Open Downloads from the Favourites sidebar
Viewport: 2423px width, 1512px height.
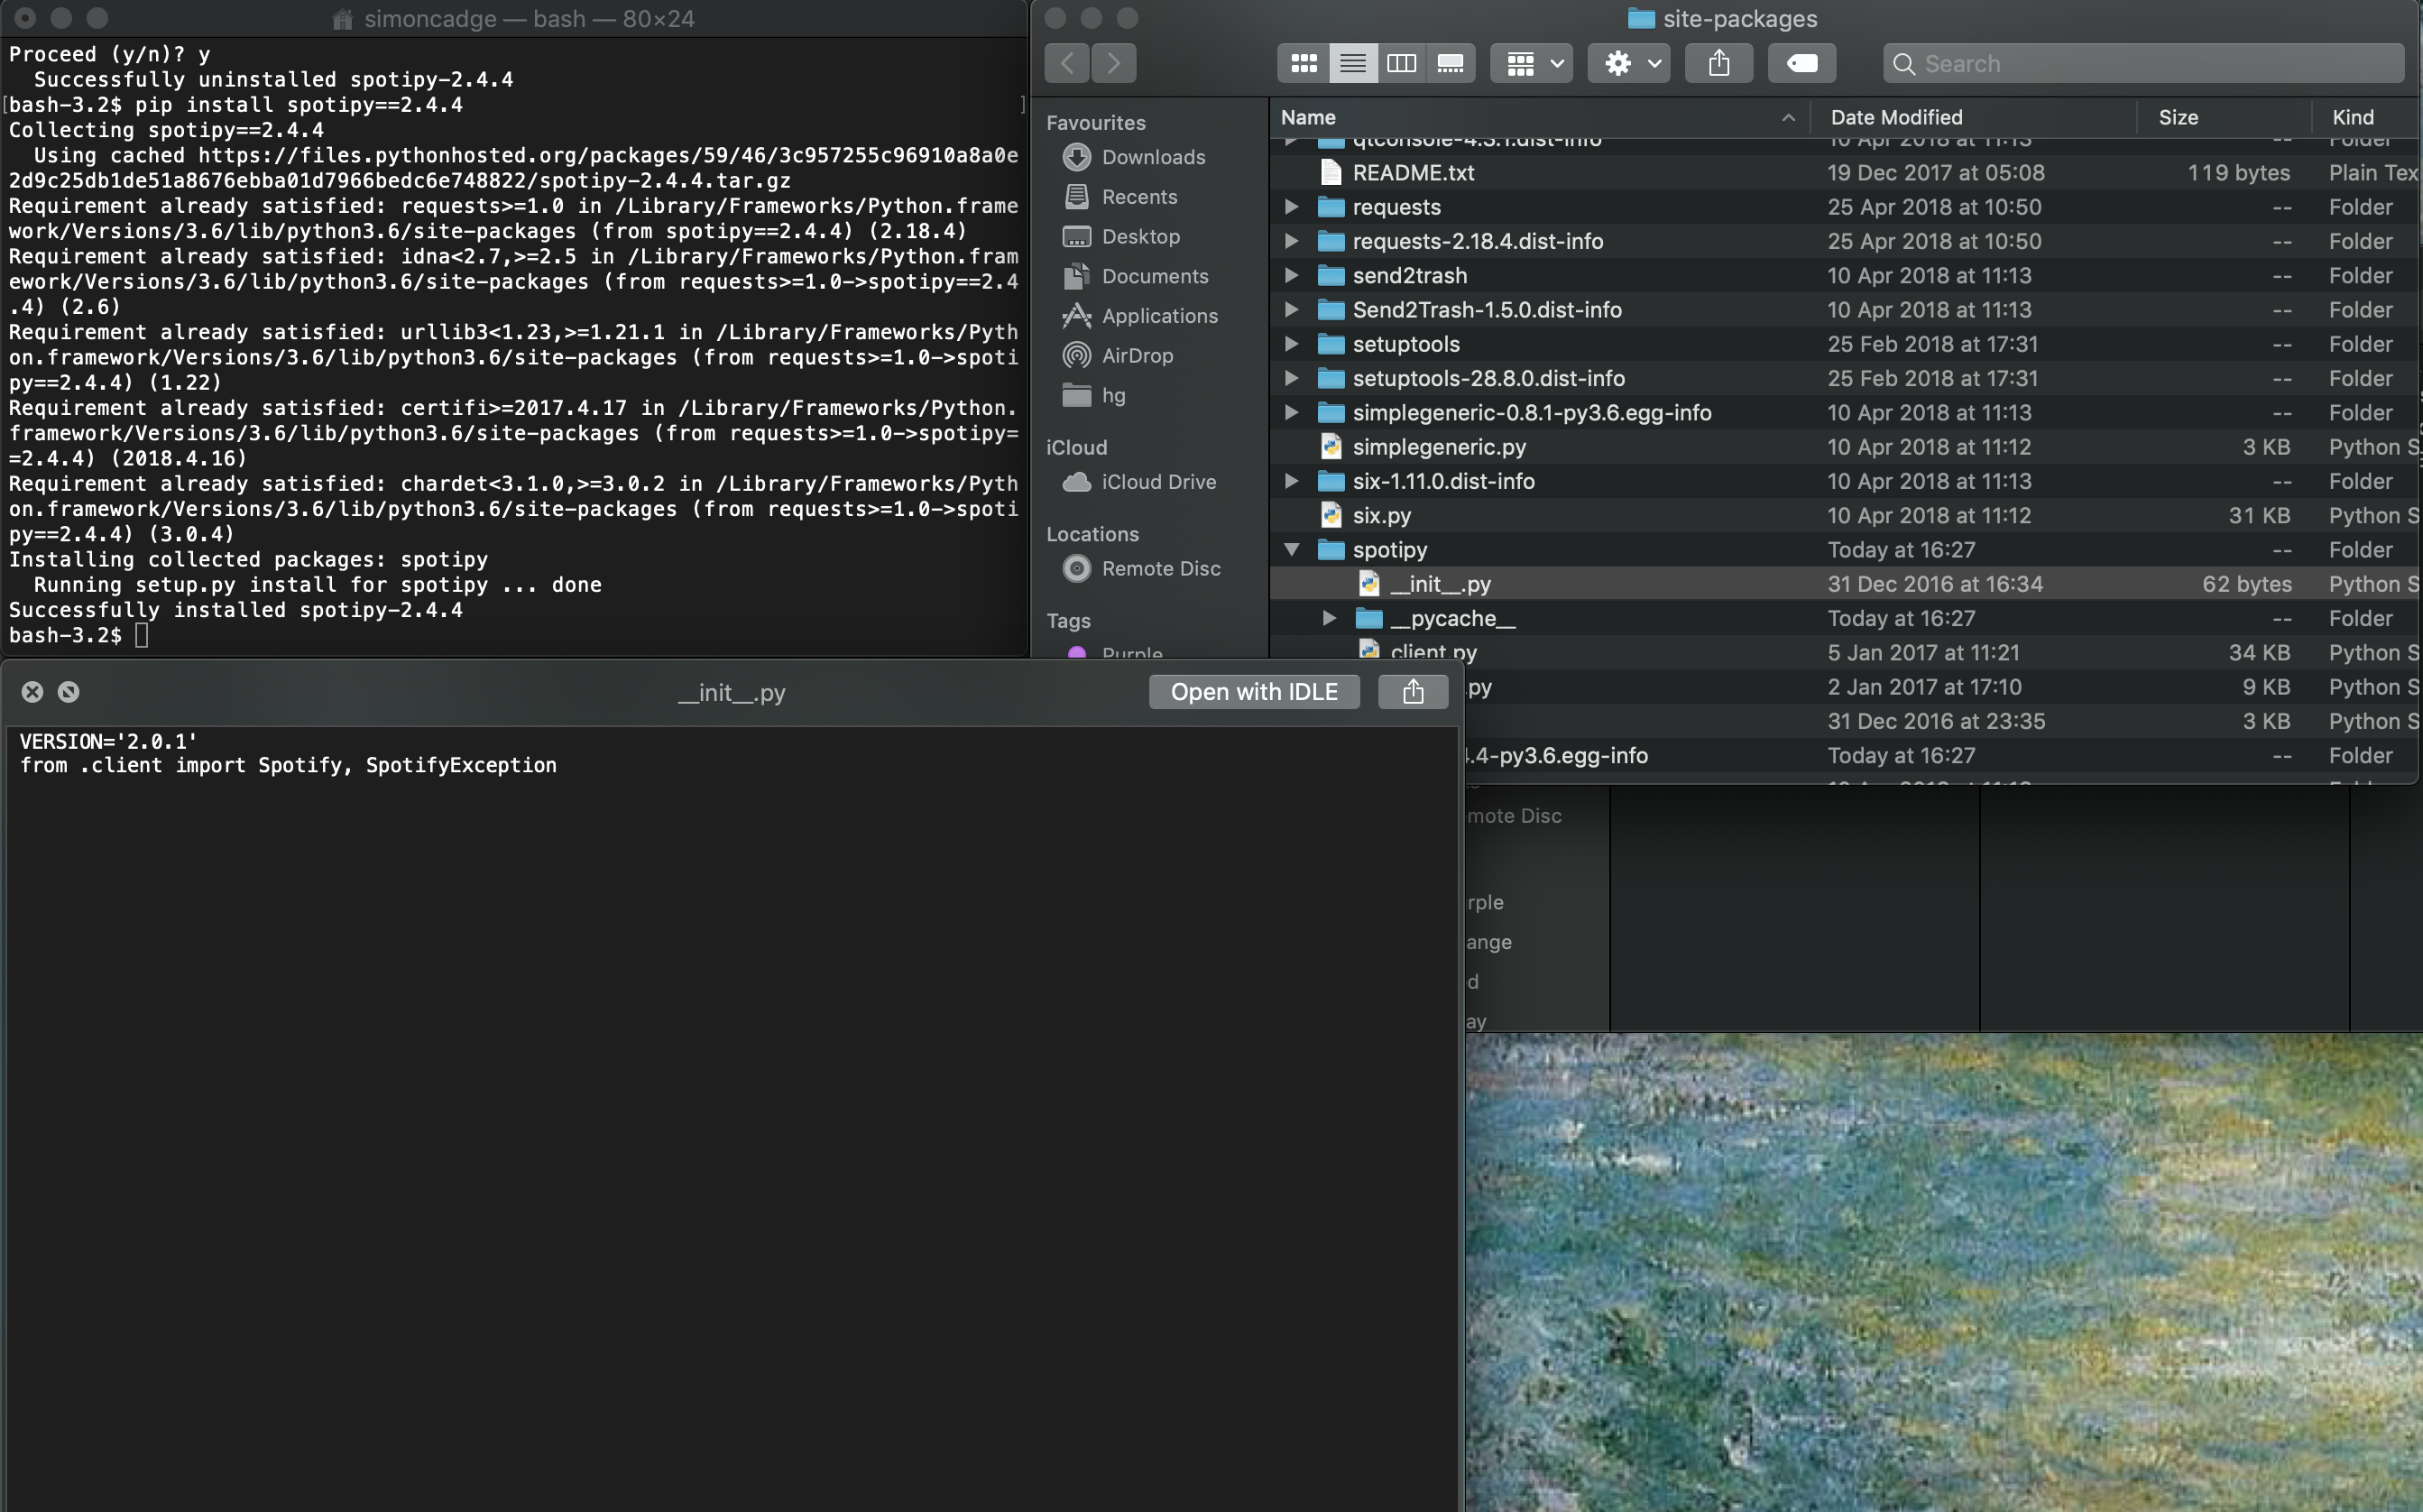click(x=1153, y=157)
